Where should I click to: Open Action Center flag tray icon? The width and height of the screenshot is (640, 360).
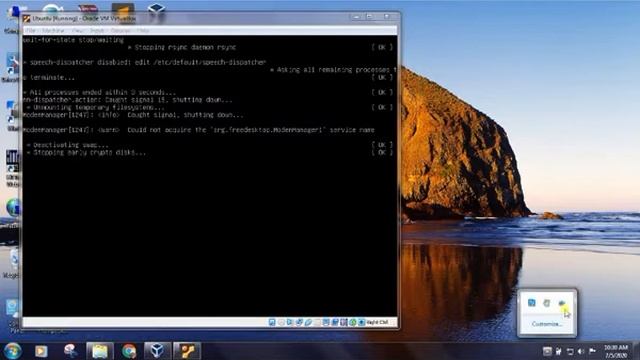coord(592,351)
